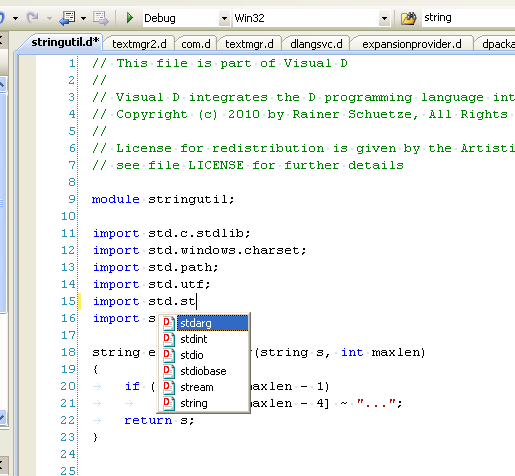The width and height of the screenshot is (515, 476).
Task: Open the expansionprovider.d tab
Action: click(412, 44)
